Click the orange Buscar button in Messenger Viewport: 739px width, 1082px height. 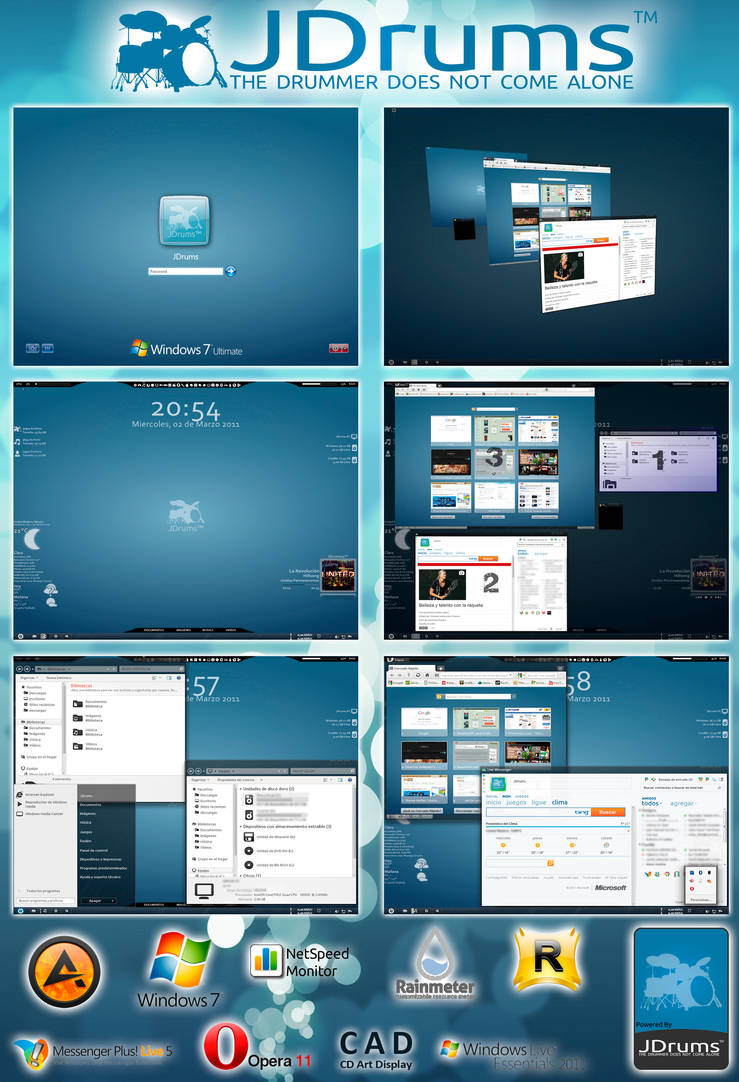coord(608,812)
